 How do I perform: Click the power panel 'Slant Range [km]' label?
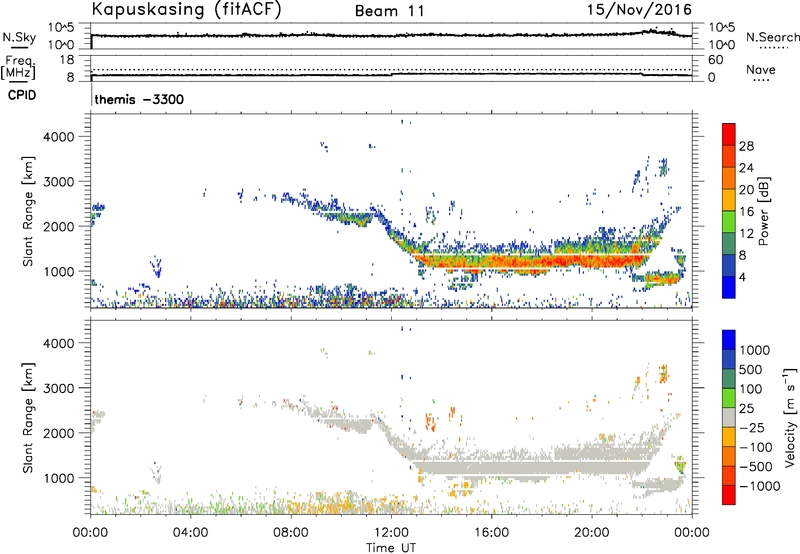coord(28,211)
